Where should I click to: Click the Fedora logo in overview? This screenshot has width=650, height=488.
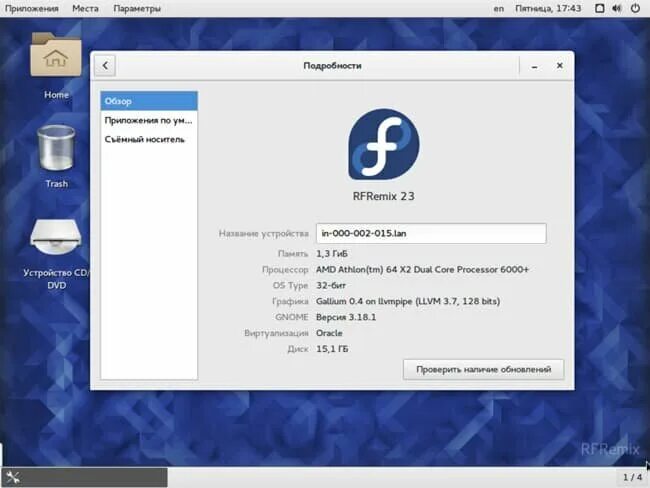coord(383,144)
